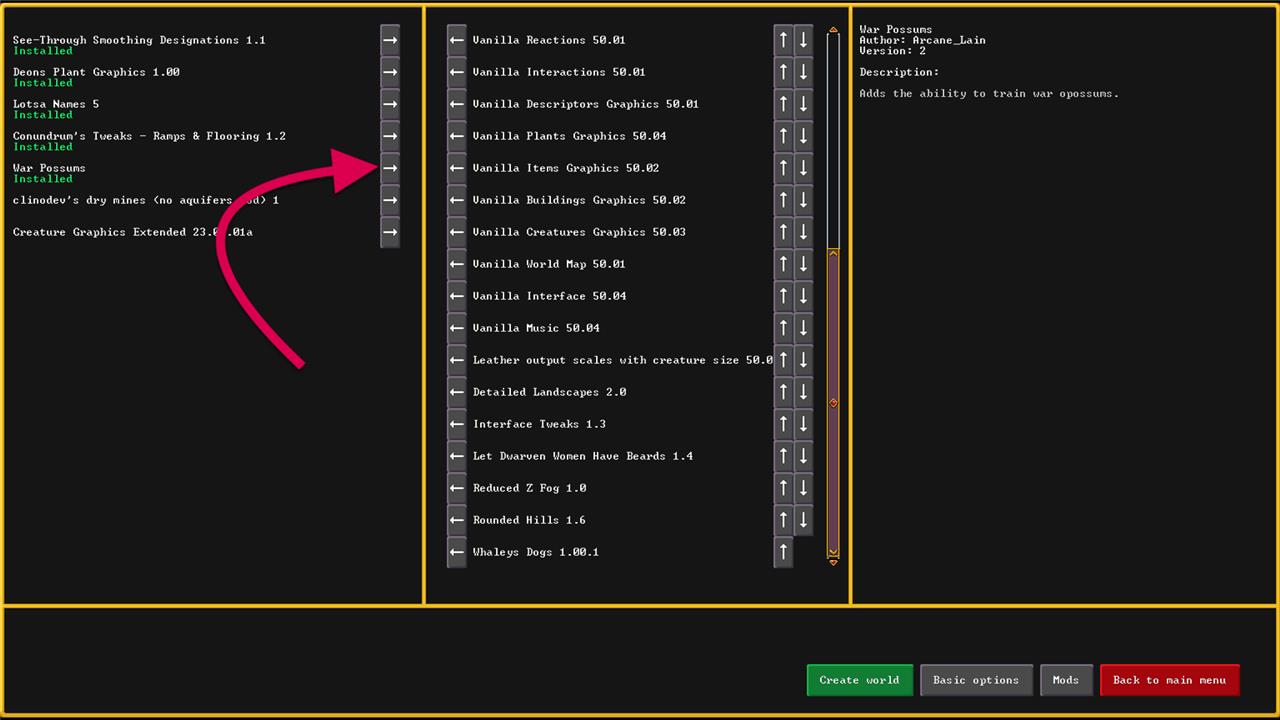Move Whaleys Dogs up in load order
Image resolution: width=1280 pixels, height=720 pixels.
[x=783, y=552]
